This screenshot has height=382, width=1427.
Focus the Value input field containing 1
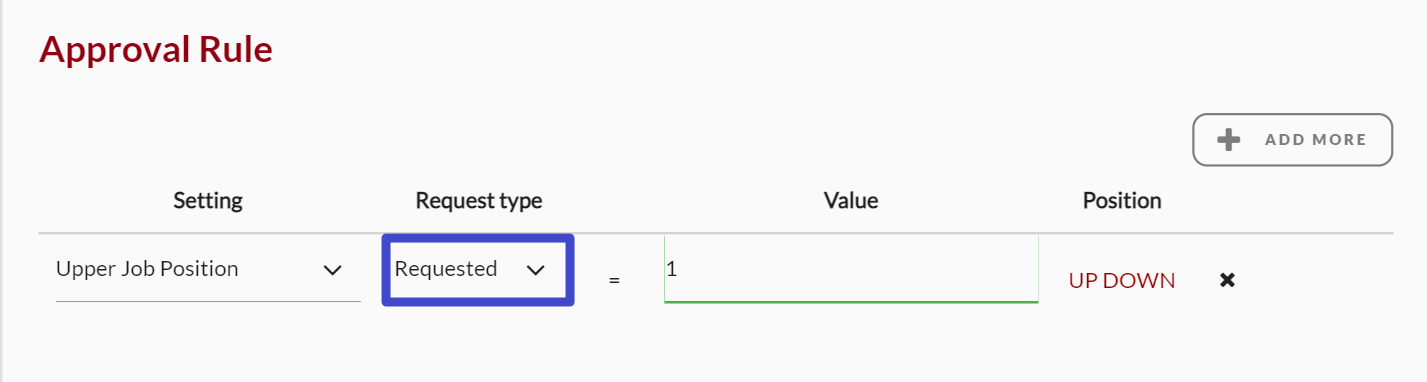[x=851, y=269]
